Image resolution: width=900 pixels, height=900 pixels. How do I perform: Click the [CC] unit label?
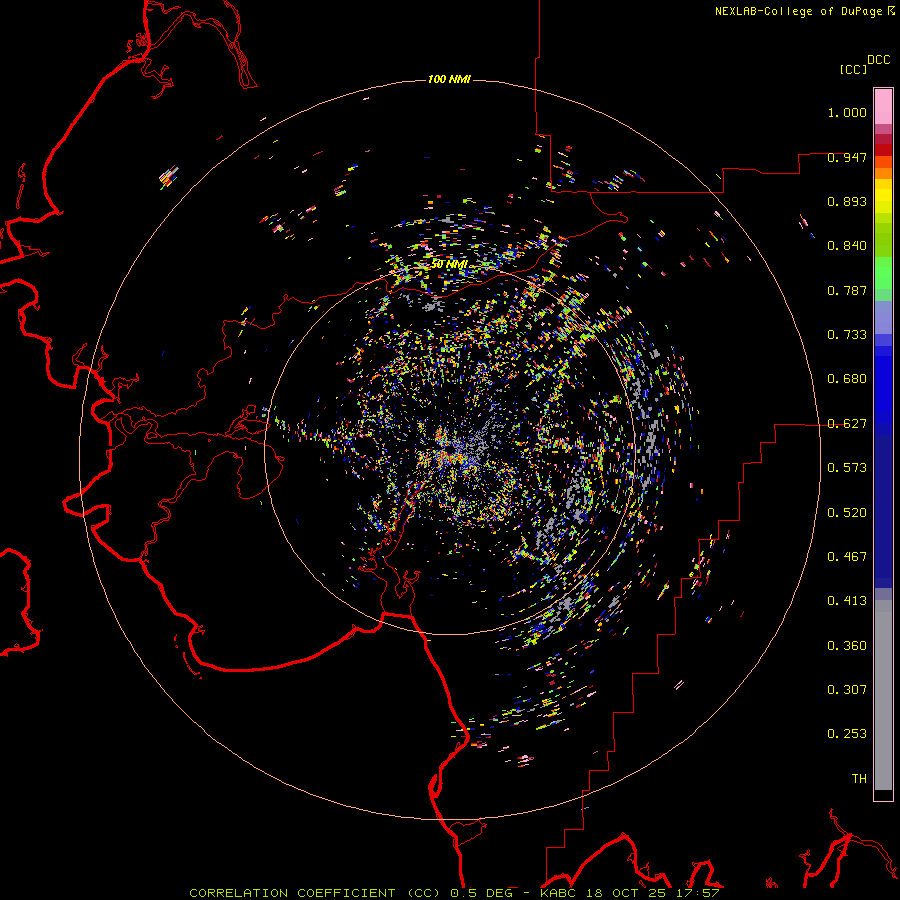pos(853,69)
